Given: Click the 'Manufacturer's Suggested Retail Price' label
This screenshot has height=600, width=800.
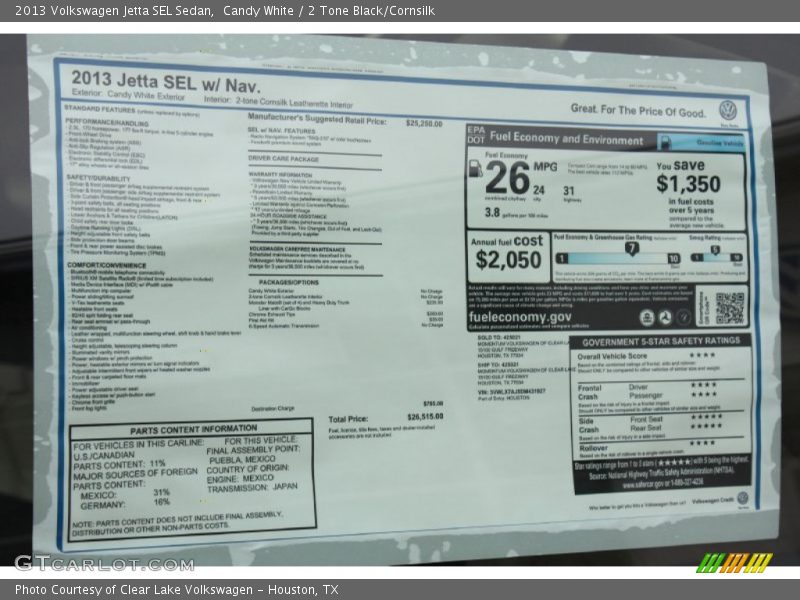Looking at the screenshot, I should pyautogui.click(x=317, y=119).
